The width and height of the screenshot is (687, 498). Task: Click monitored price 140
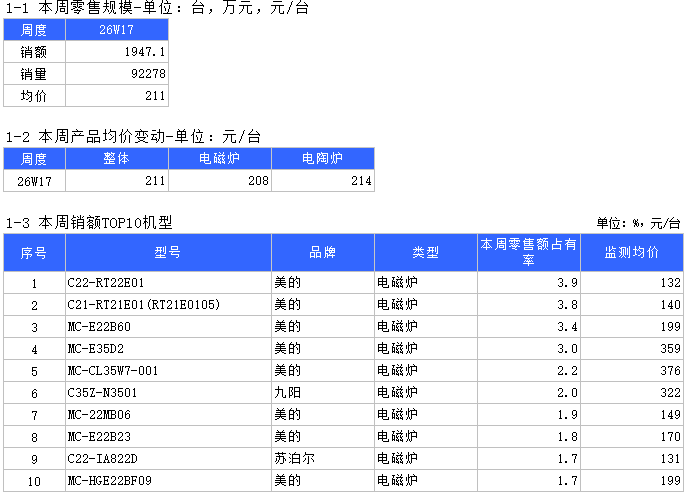pyautogui.click(x=671, y=305)
